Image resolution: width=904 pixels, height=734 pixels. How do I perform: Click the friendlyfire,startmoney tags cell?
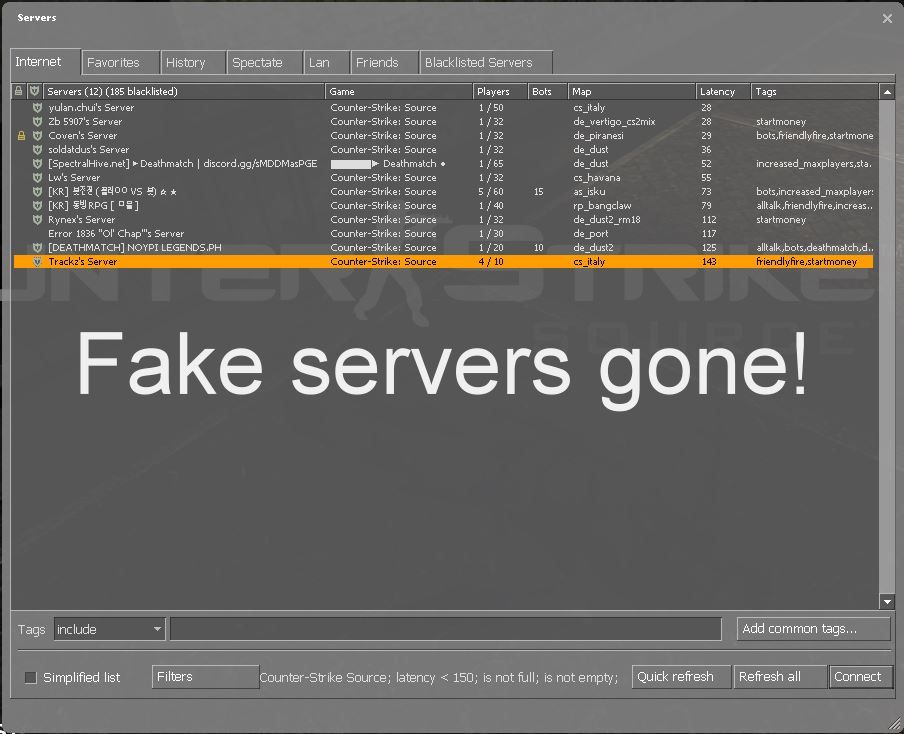point(807,262)
